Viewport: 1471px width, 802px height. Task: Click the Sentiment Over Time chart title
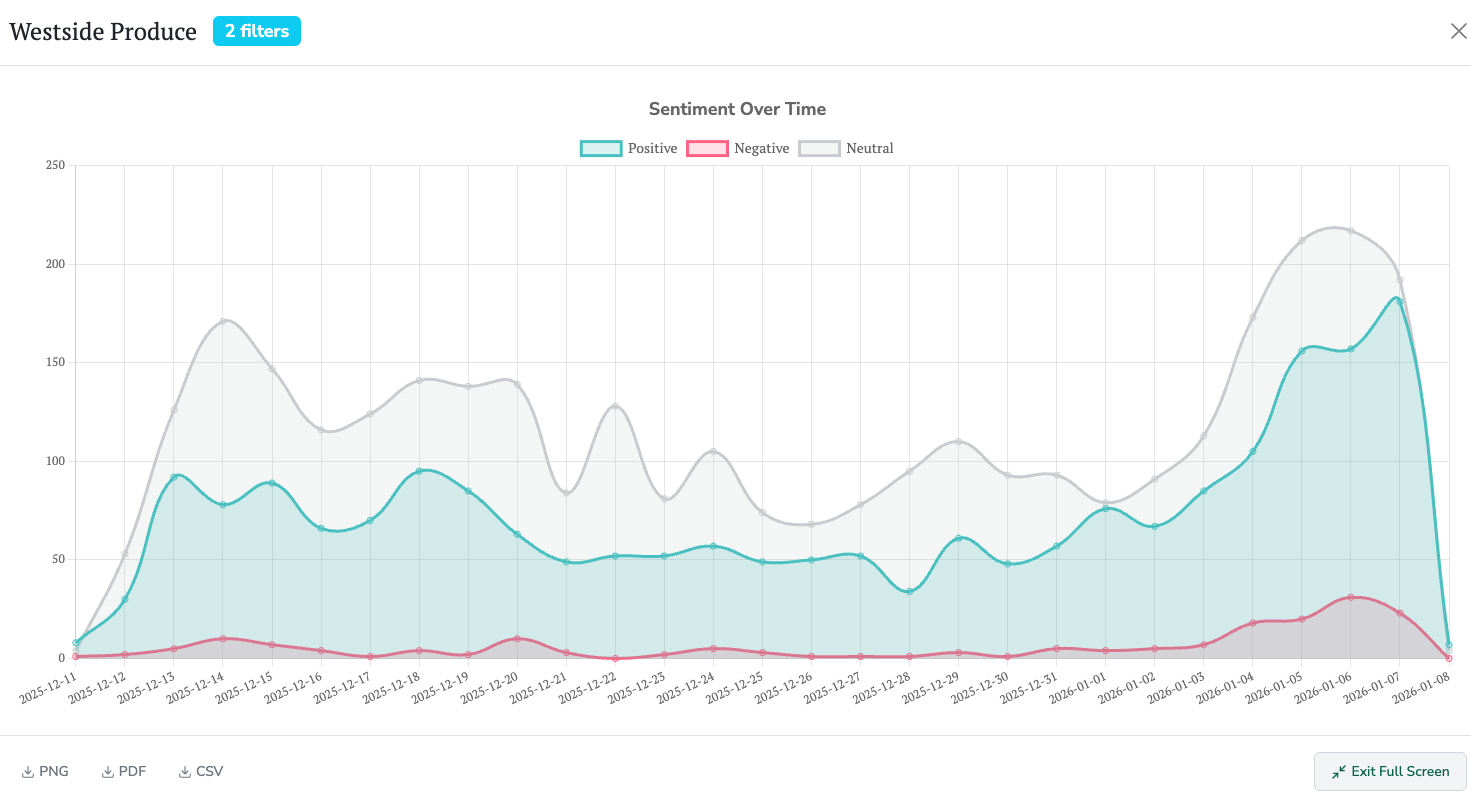[737, 109]
